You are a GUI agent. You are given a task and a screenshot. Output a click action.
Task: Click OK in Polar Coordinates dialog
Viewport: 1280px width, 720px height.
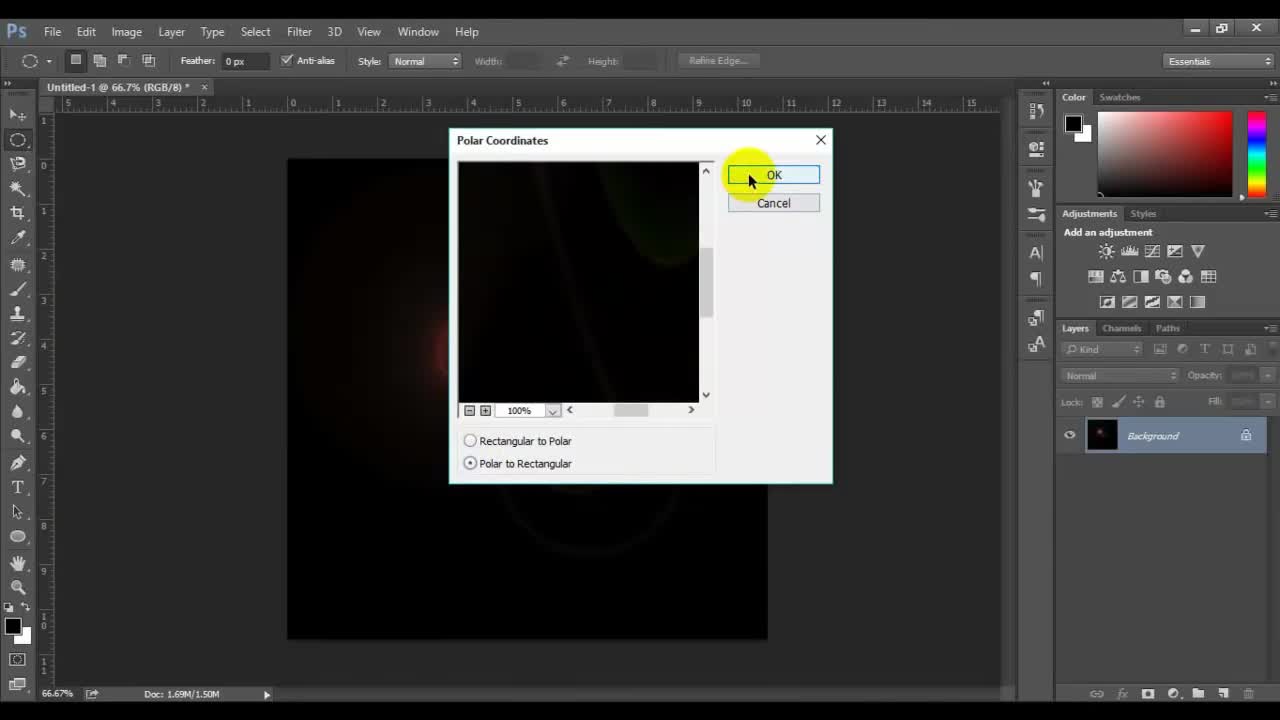coord(773,176)
